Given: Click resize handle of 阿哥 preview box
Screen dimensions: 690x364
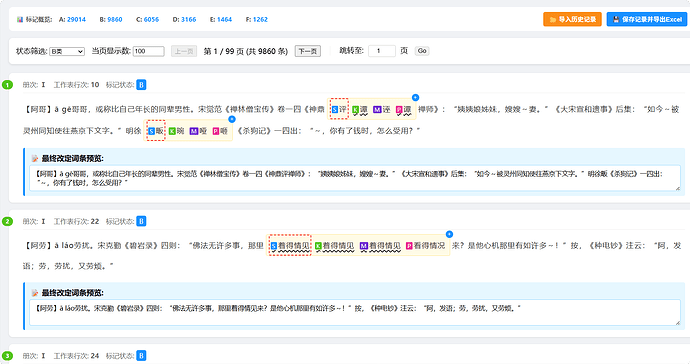Looking at the screenshot, I should pos(678,188).
